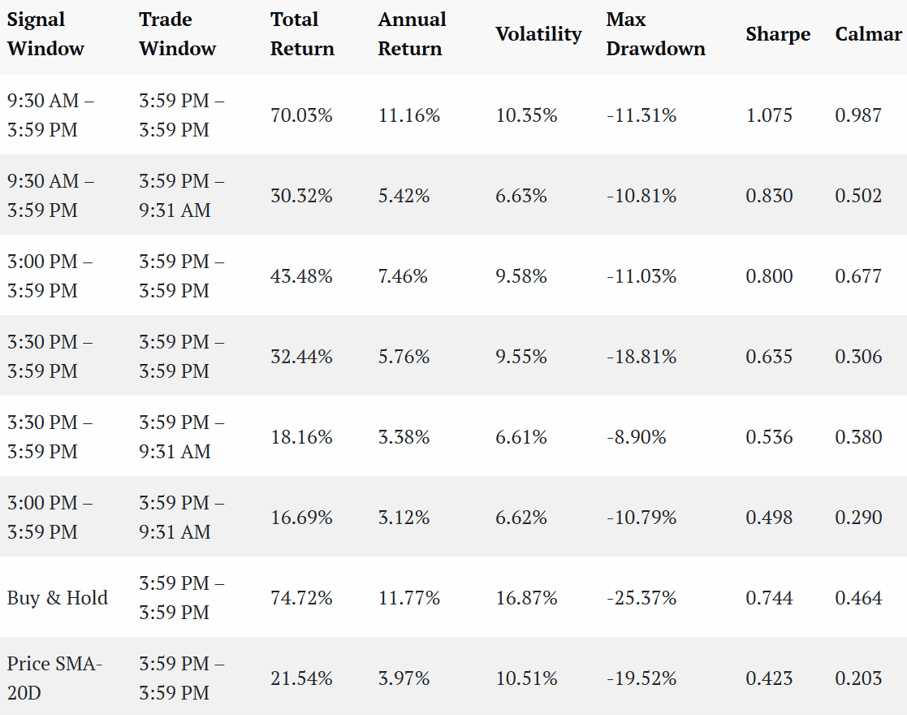This screenshot has width=907, height=715.
Task: Click the -8.90% max drawdown value
Action: (636, 437)
